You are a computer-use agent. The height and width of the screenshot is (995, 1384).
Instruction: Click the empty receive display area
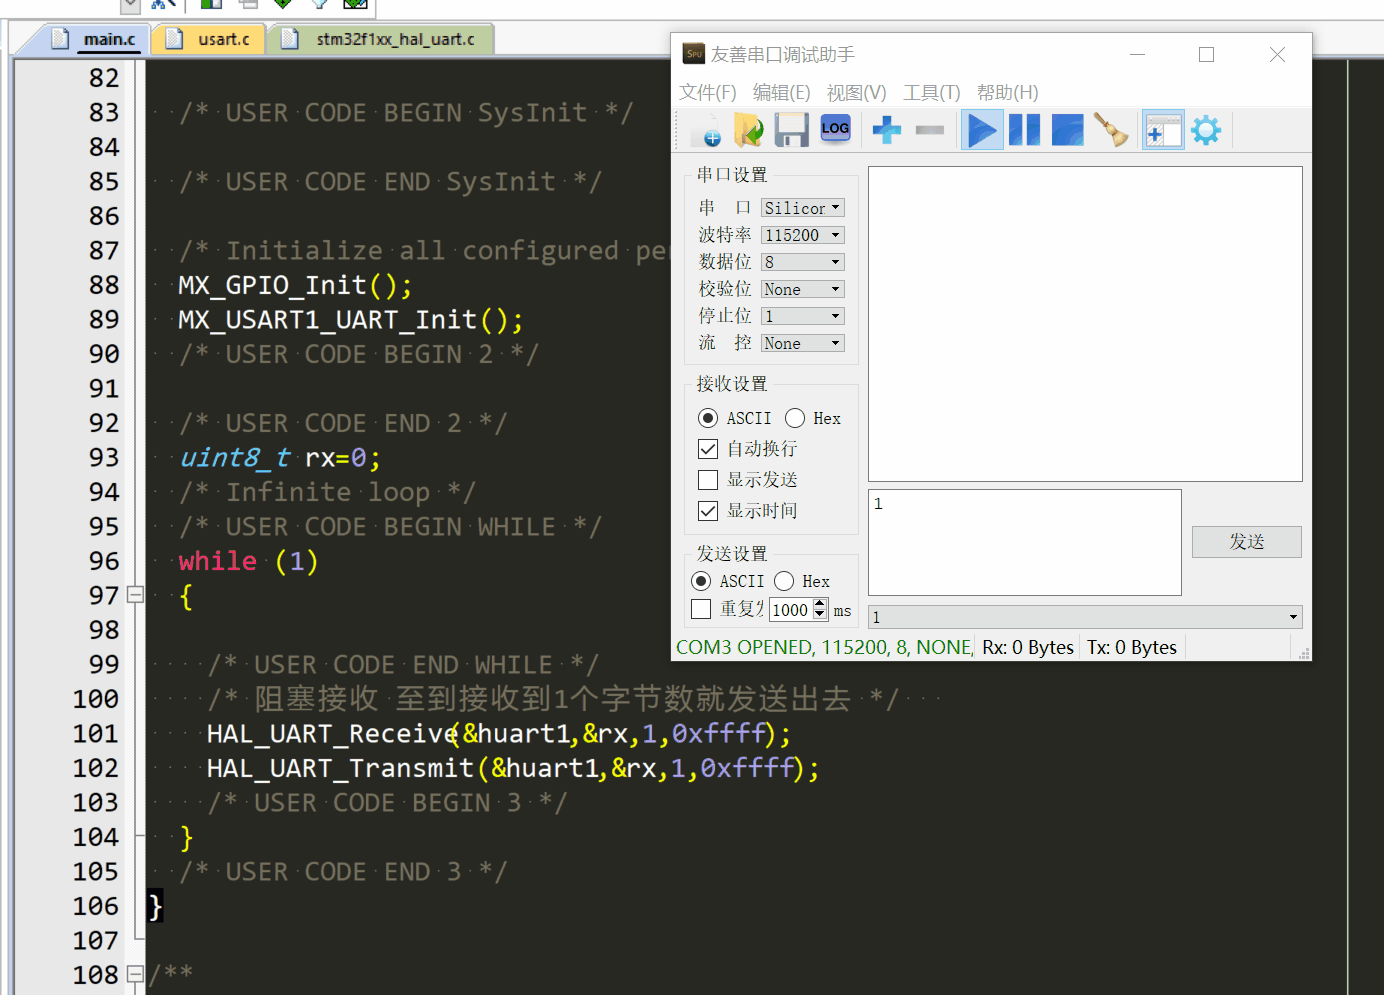click(1085, 324)
